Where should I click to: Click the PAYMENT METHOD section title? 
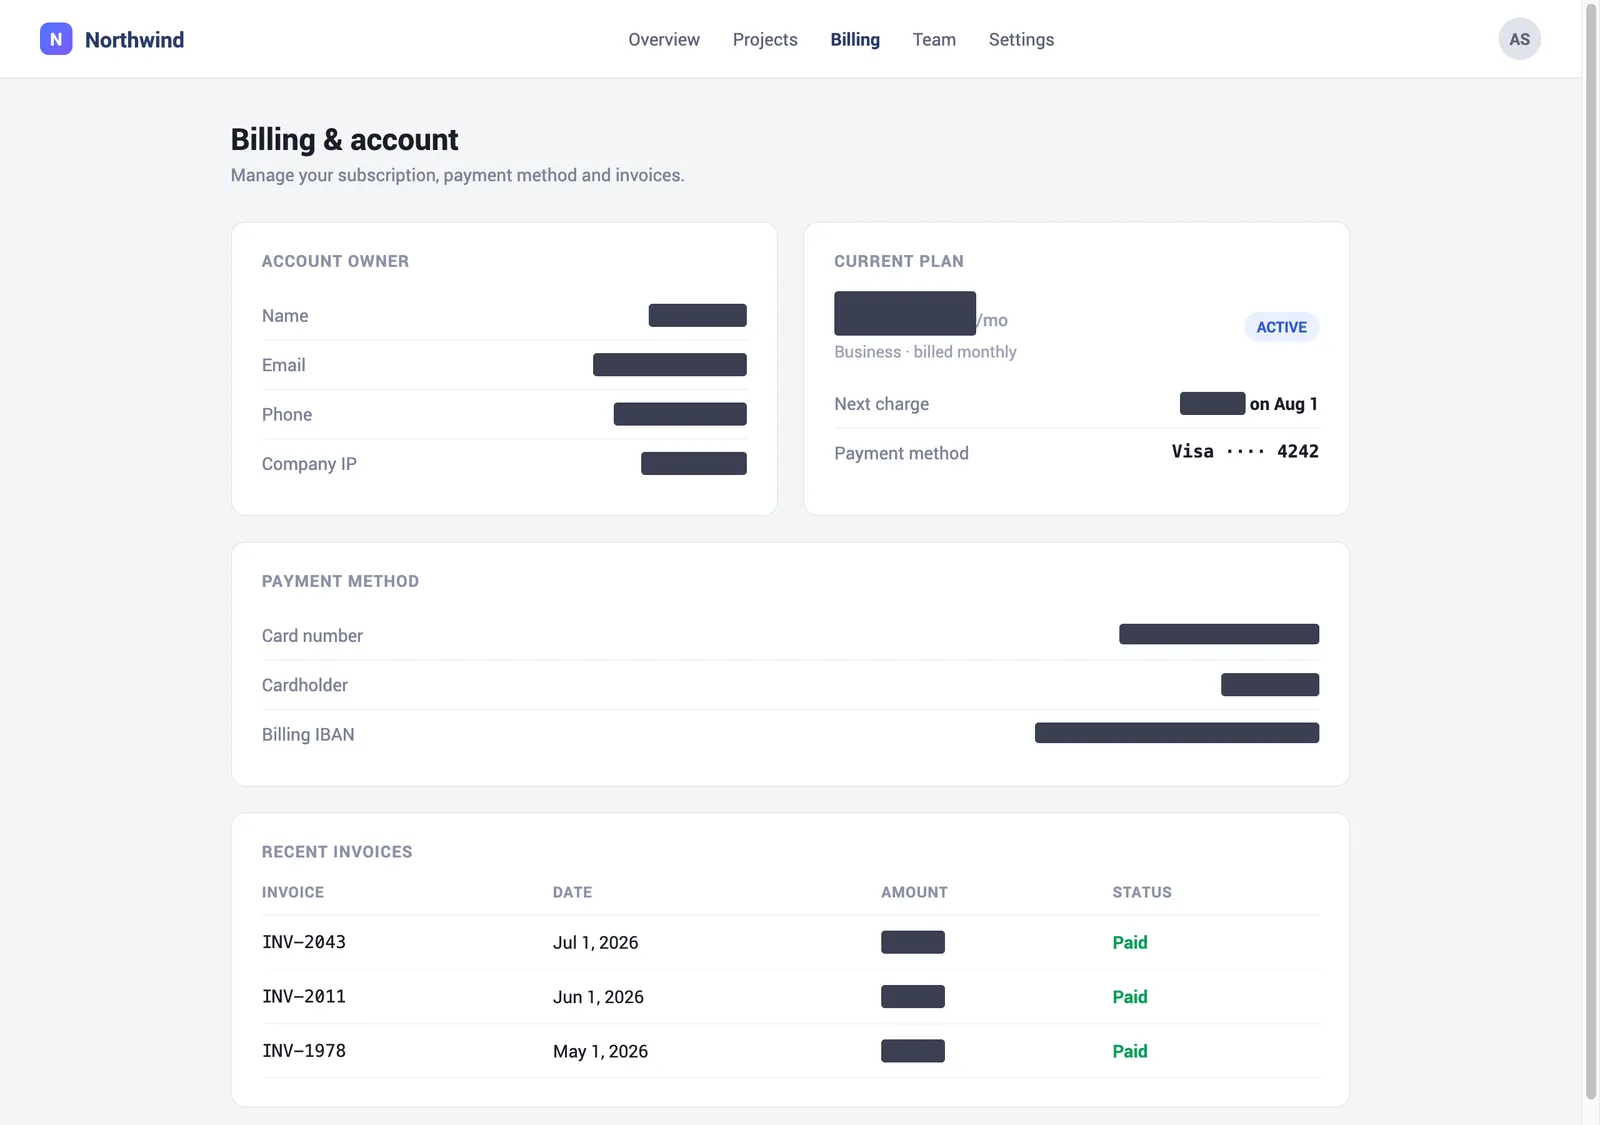(x=340, y=581)
